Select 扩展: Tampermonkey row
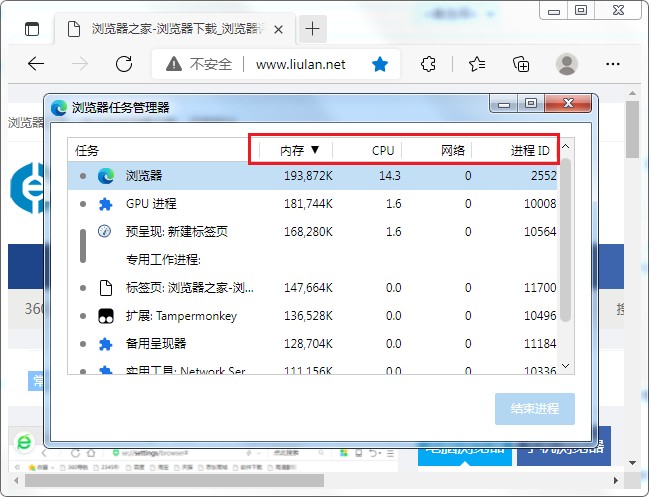Screen dimensions: 649x497 pyautogui.click(x=312, y=316)
